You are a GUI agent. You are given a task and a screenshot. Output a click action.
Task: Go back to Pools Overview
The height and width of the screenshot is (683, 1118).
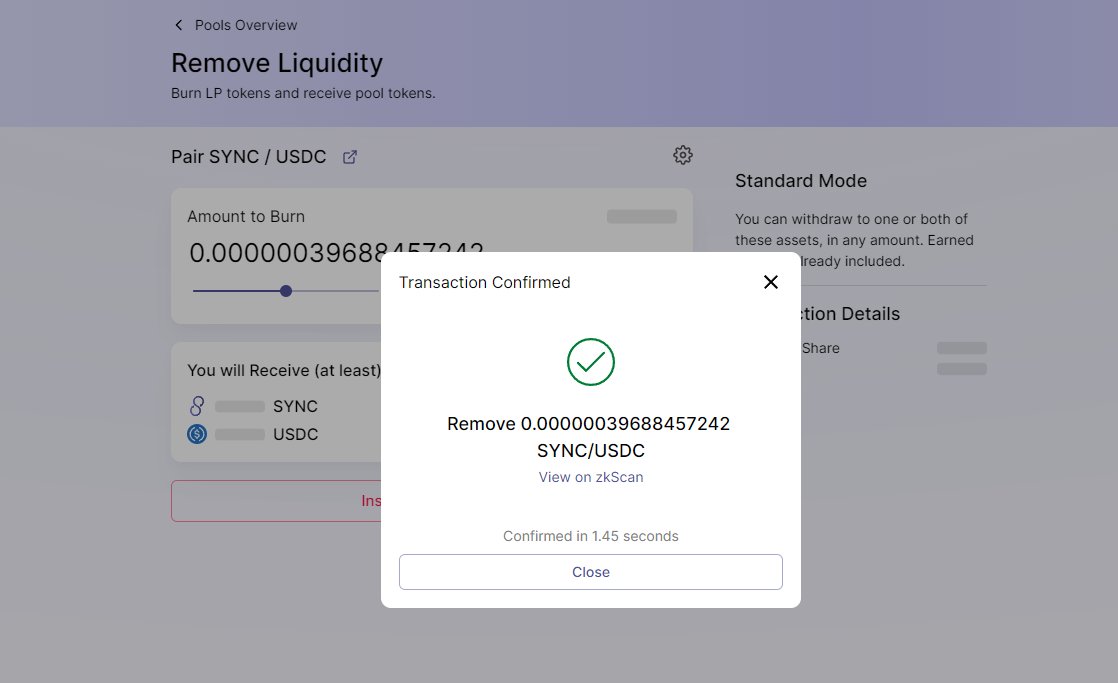point(246,25)
